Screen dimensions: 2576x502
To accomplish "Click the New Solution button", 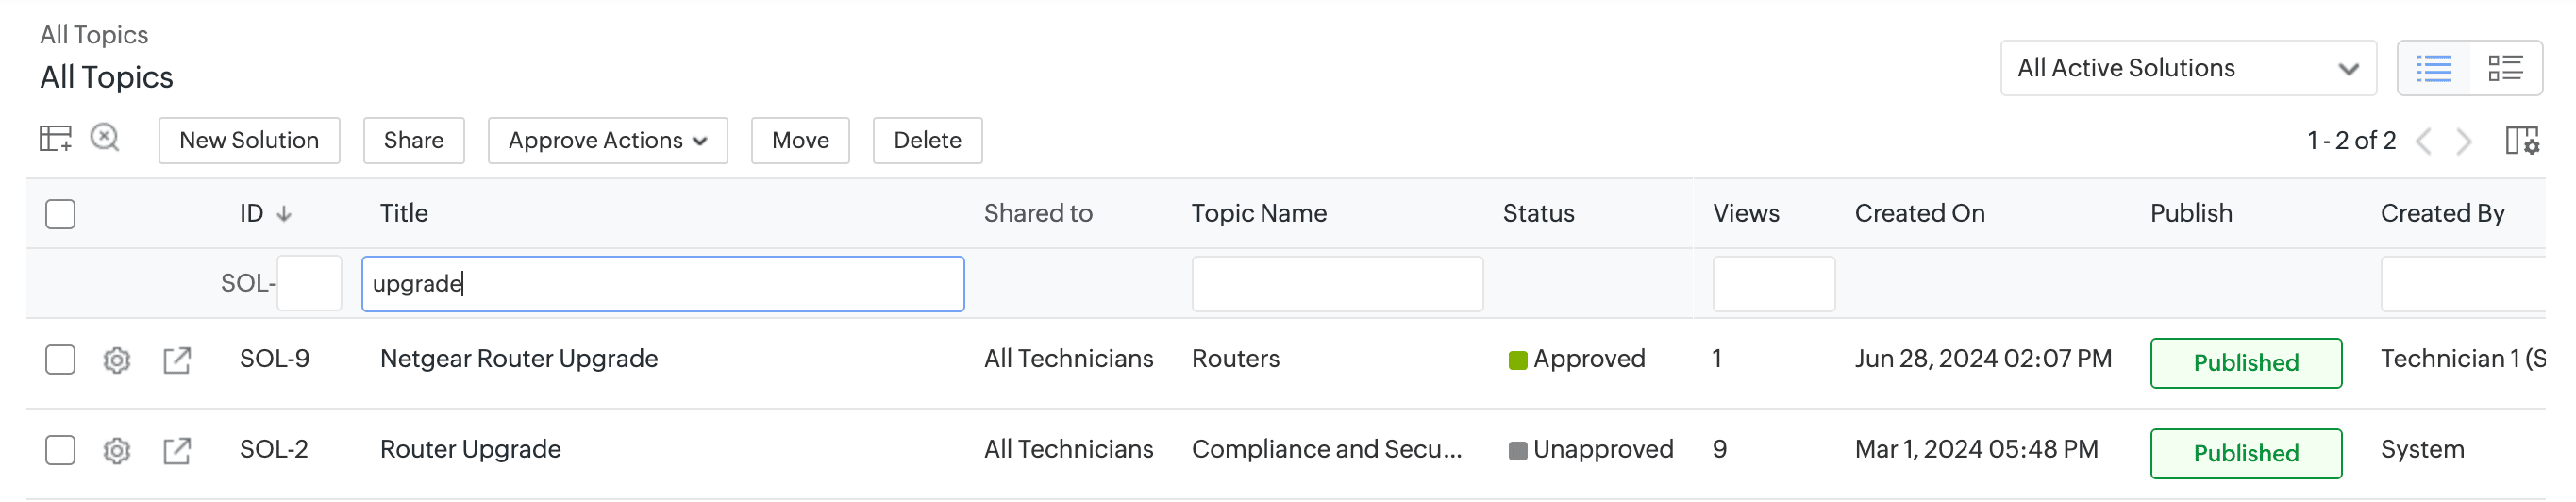I will coord(249,141).
